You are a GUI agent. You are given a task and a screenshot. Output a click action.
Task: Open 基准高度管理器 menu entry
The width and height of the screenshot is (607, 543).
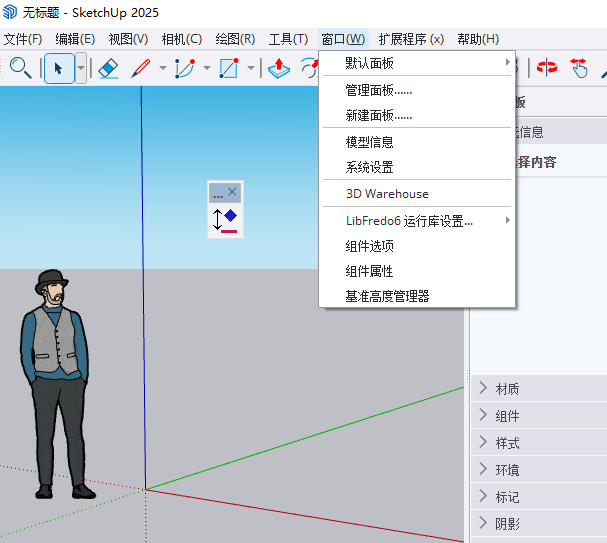[417, 296]
